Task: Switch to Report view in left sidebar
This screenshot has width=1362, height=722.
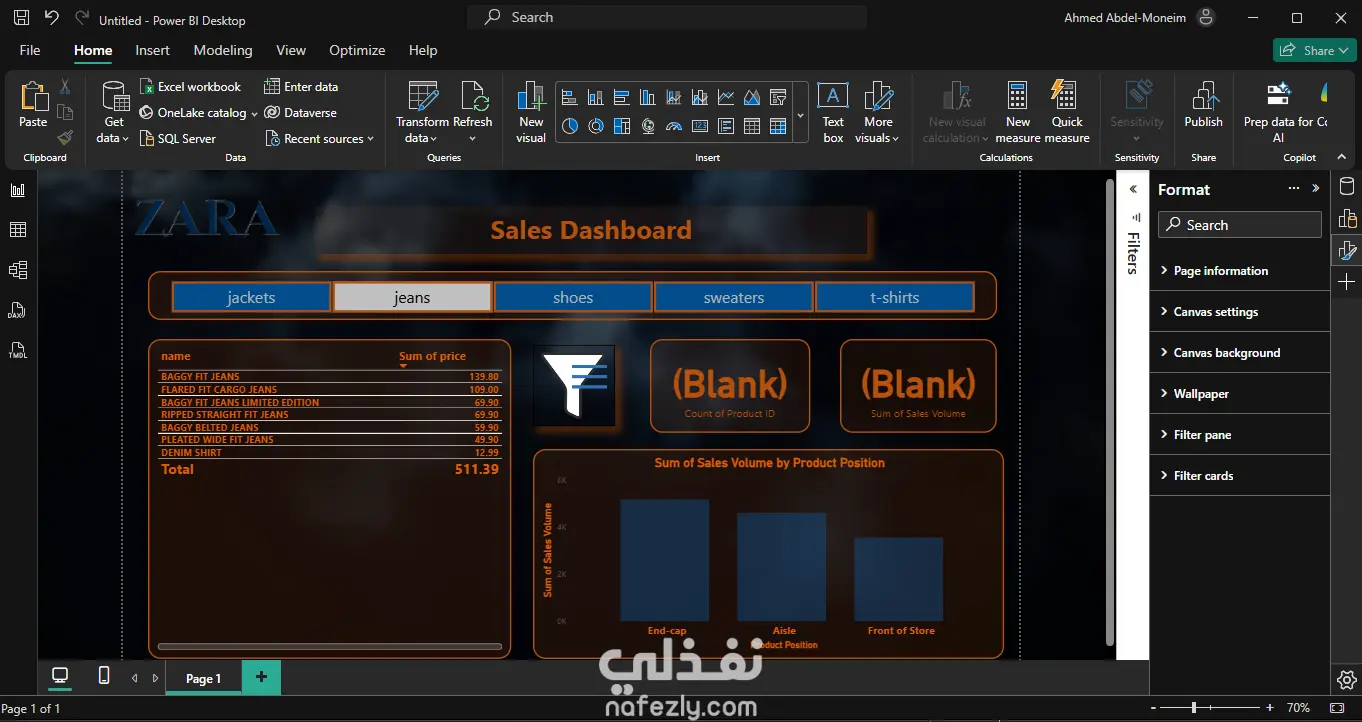Action: (x=18, y=190)
